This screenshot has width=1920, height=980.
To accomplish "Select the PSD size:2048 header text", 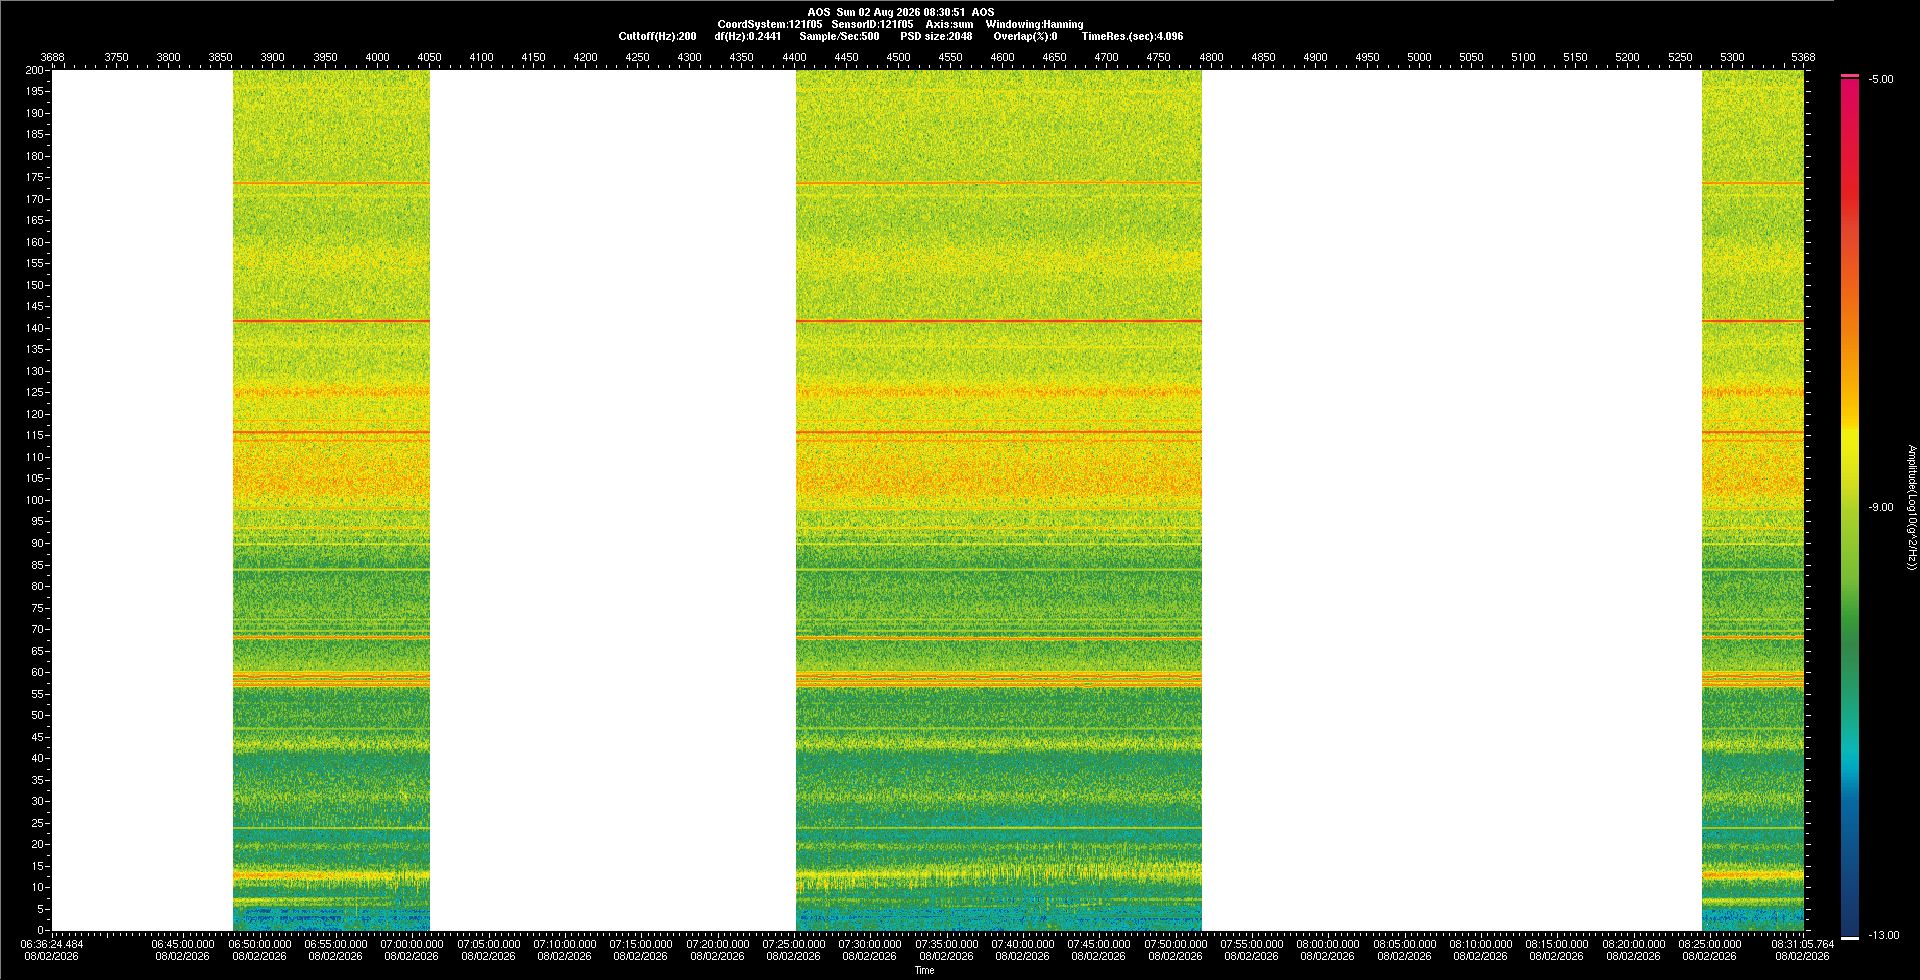I will [x=936, y=36].
